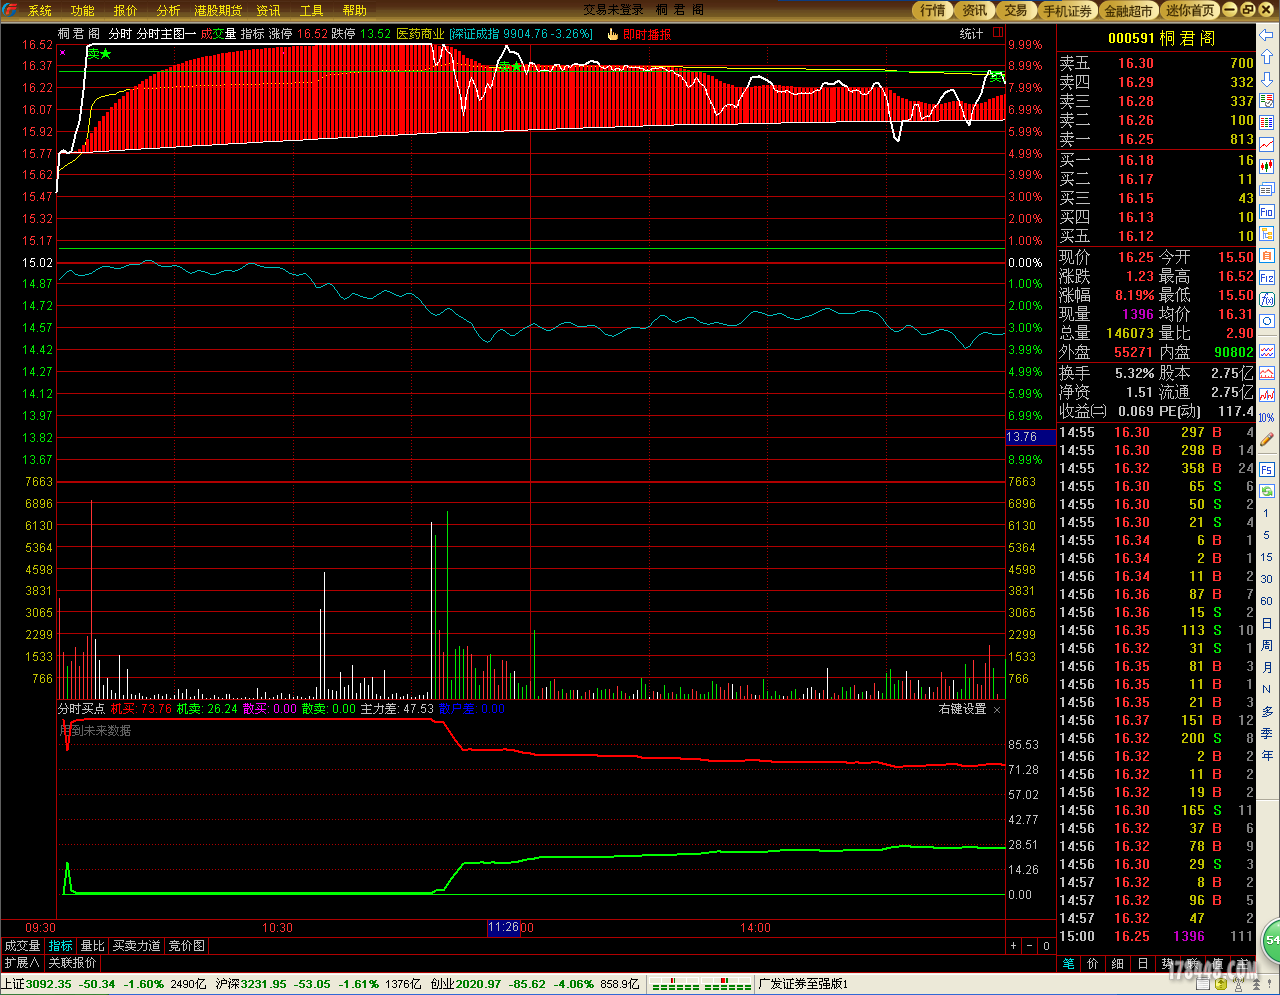Click the green refresh icon in sidebar
This screenshot has width=1280, height=995.
point(1267,491)
